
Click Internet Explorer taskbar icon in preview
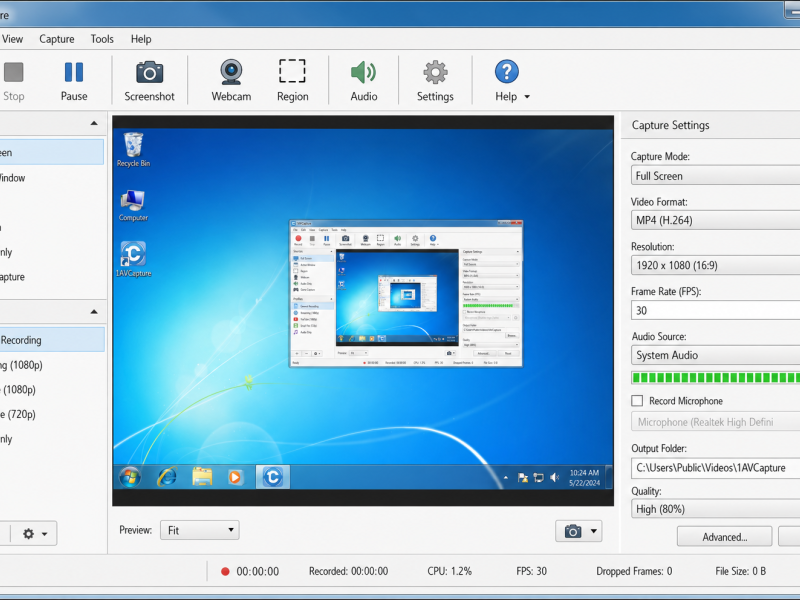coord(167,477)
